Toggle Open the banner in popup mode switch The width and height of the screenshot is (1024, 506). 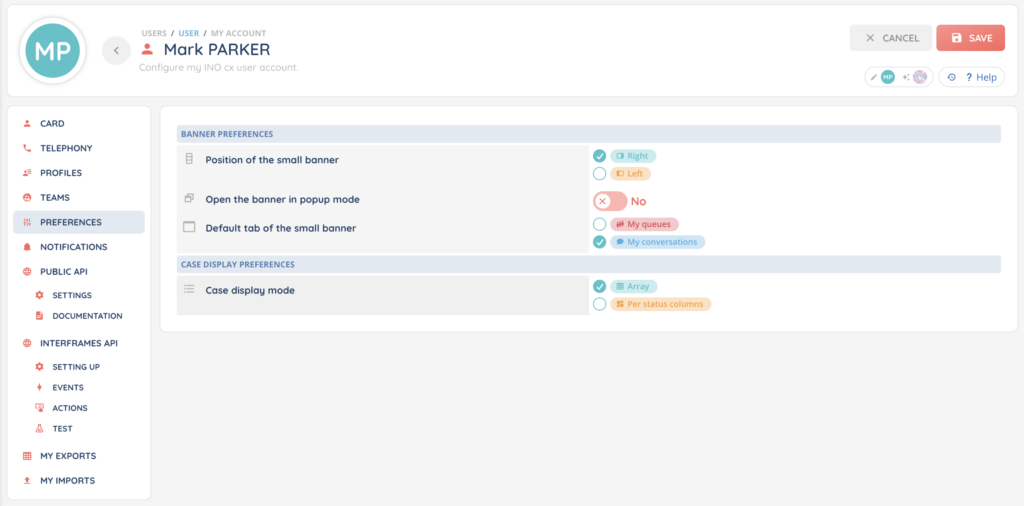609,201
